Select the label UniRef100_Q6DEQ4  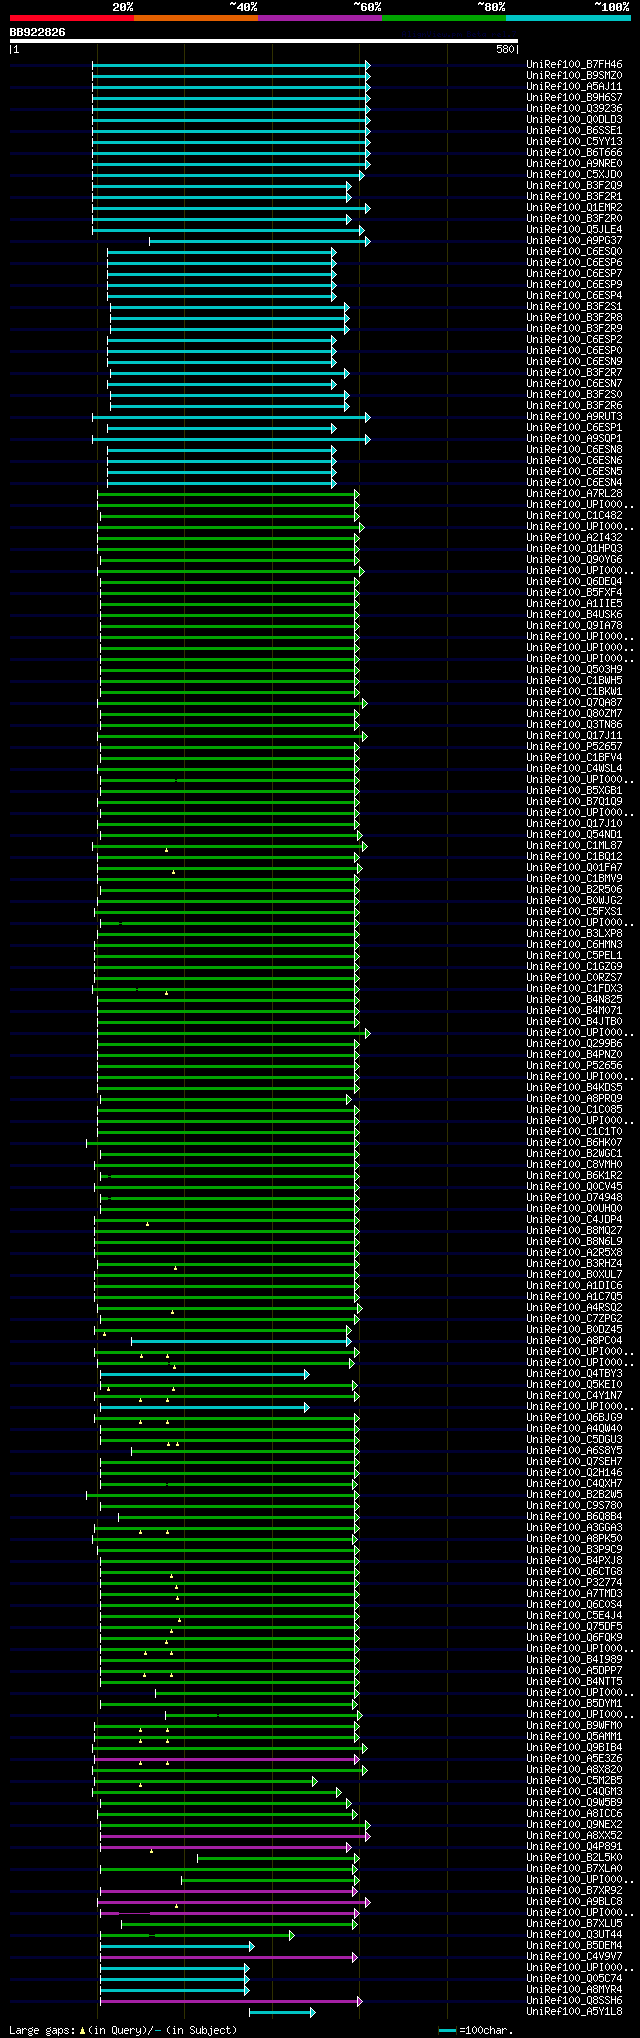coord(574,582)
